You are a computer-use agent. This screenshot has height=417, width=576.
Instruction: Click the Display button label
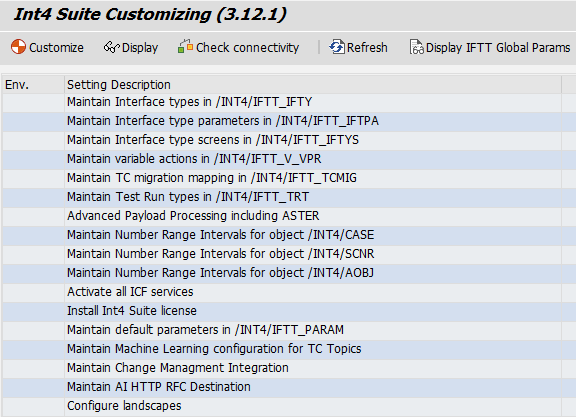click(140, 48)
